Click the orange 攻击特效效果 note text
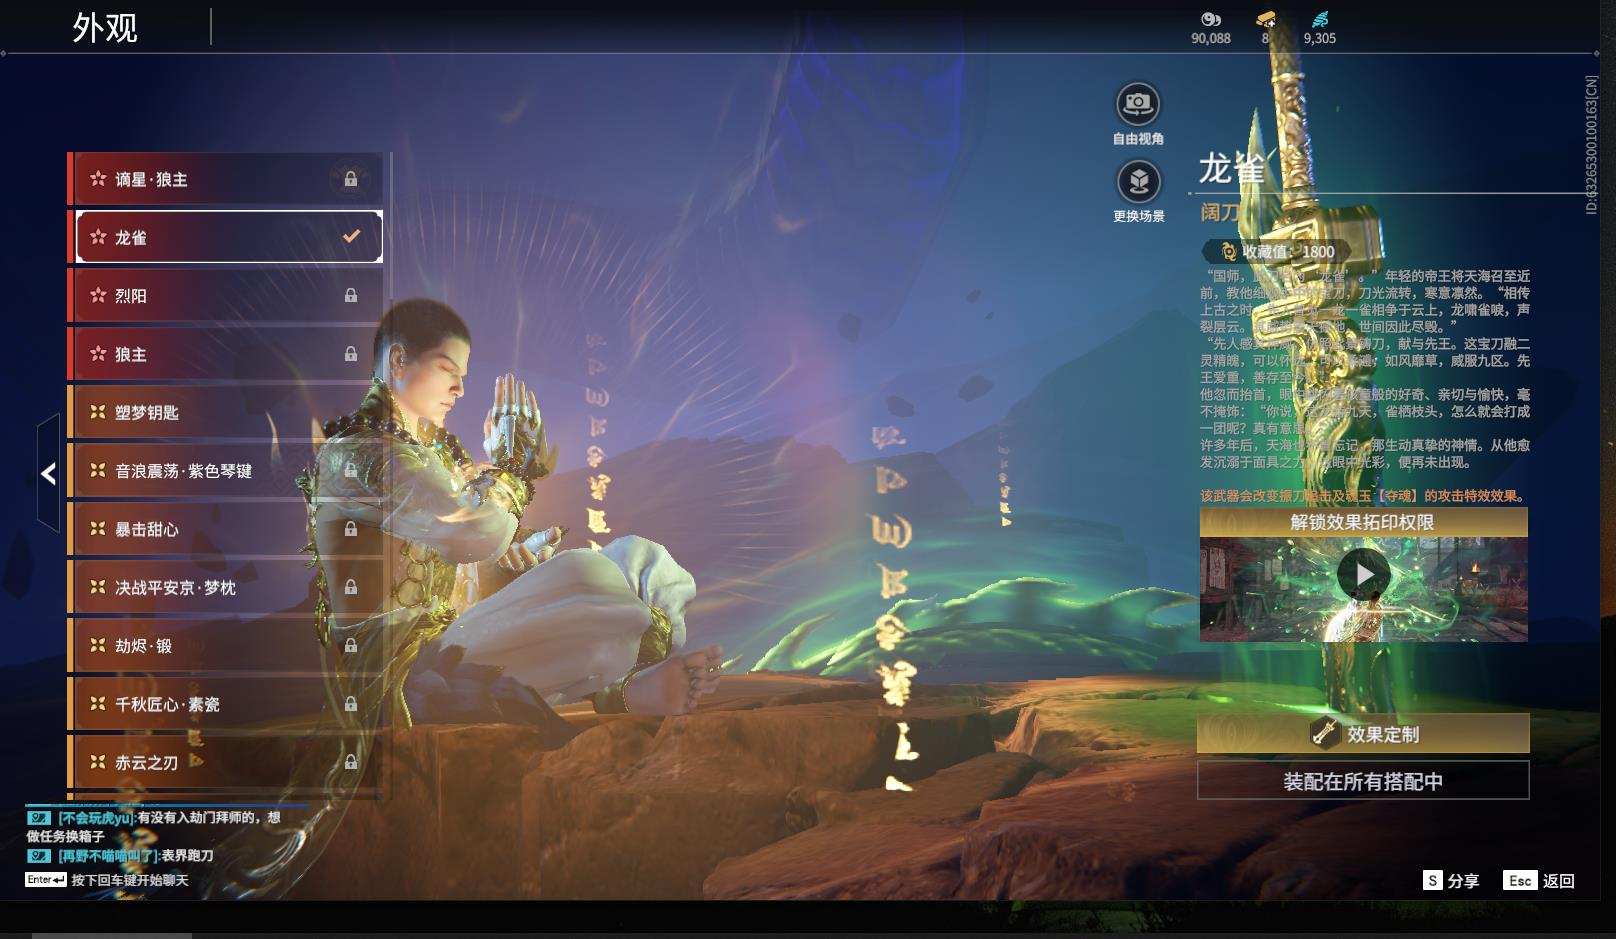1616x939 pixels. [1364, 496]
